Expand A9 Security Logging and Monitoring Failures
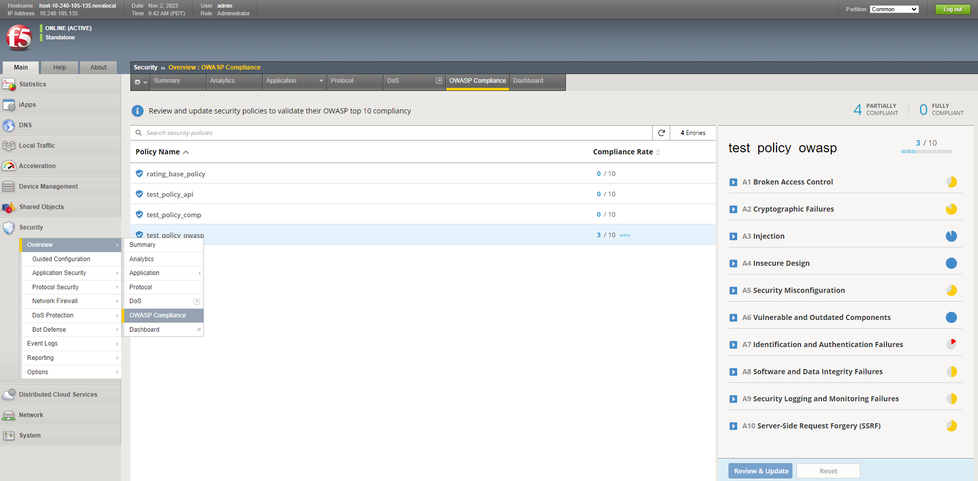Image resolution: width=978 pixels, height=481 pixels. click(734, 399)
